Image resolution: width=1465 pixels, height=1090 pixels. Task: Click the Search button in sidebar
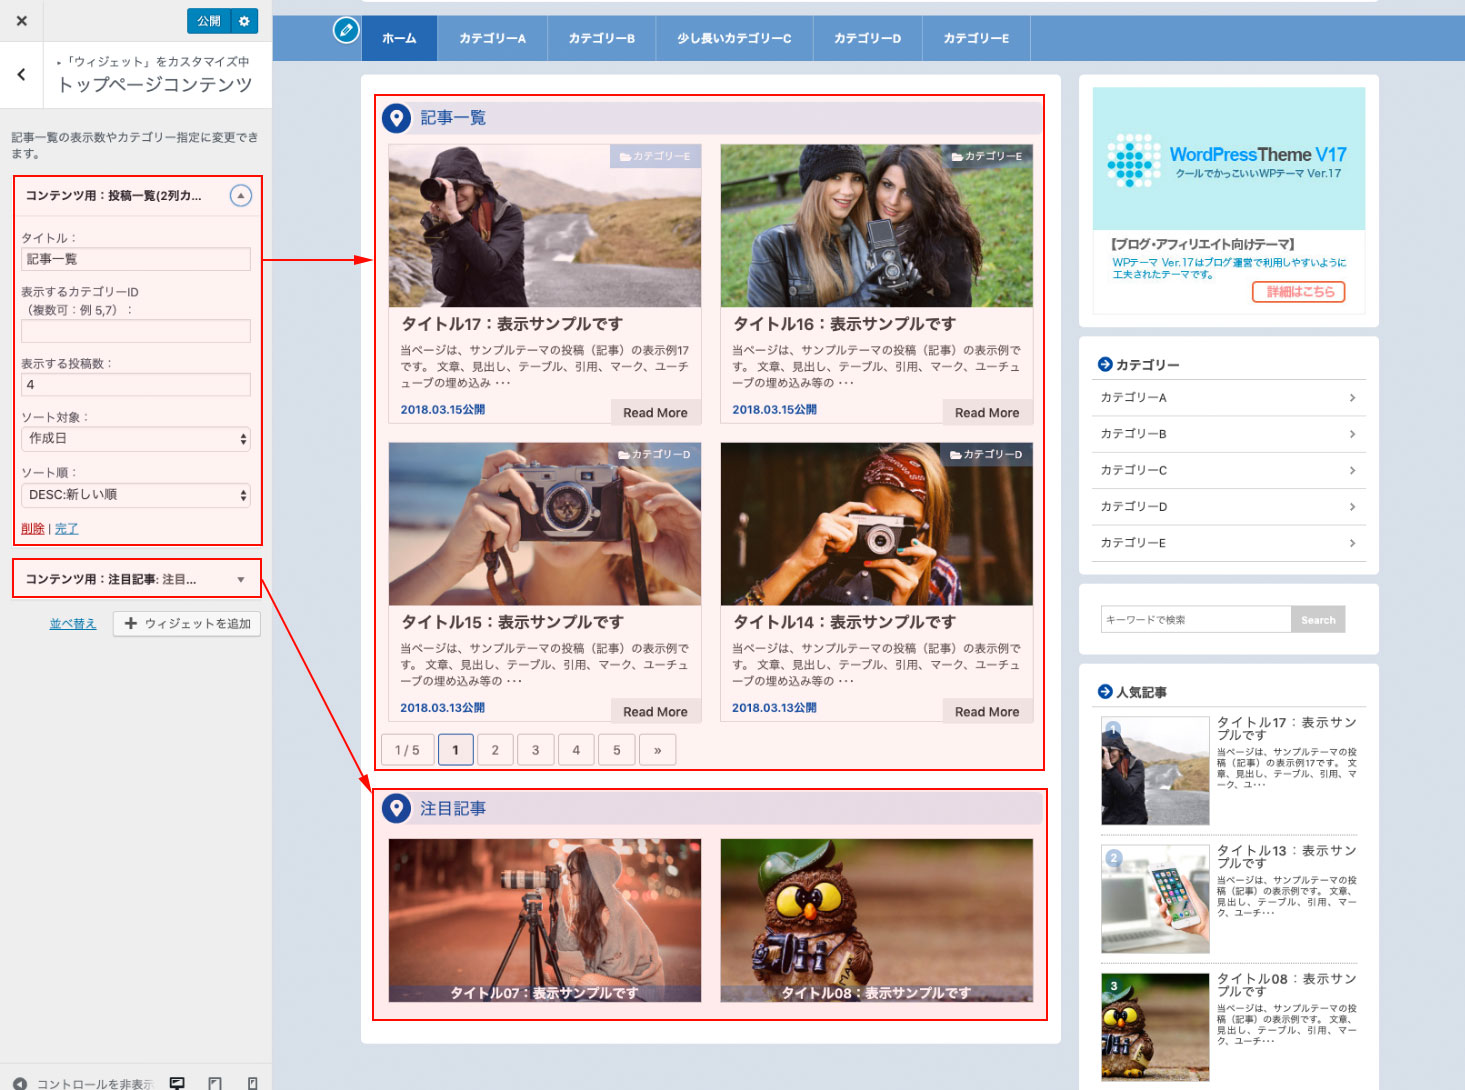1317,620
